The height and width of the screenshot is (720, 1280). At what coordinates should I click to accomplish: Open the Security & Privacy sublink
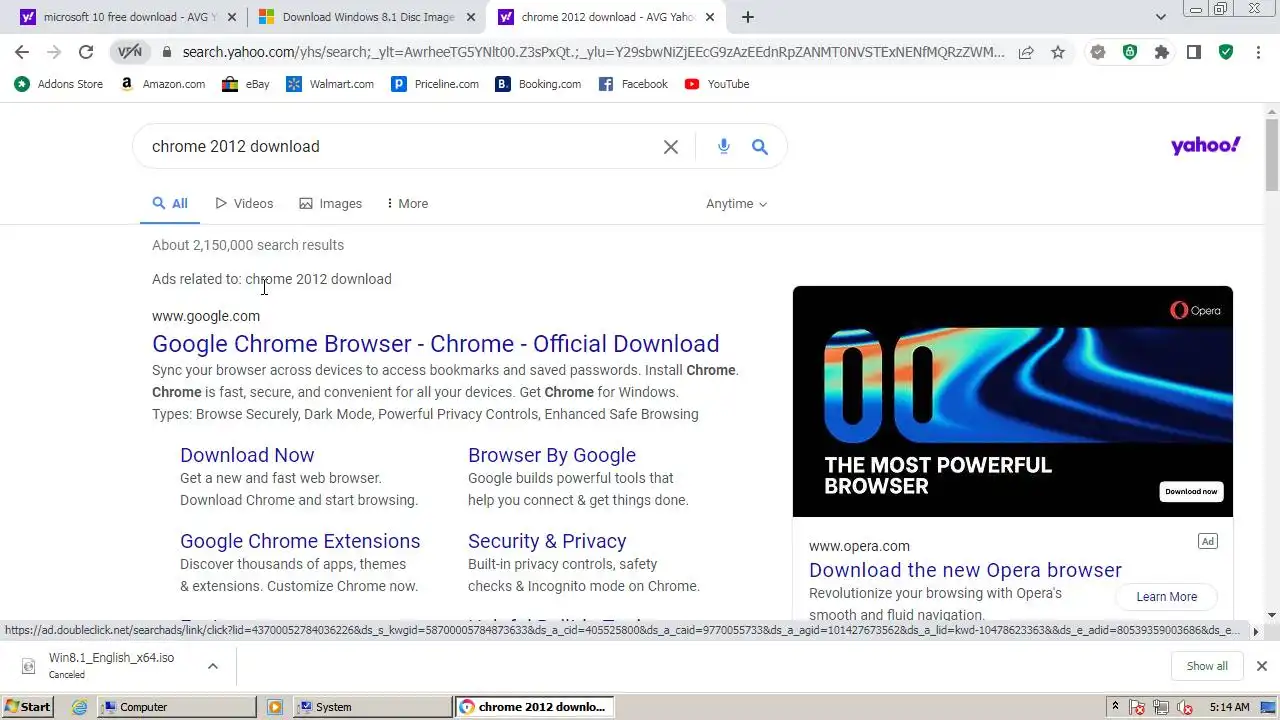point(547,541)
